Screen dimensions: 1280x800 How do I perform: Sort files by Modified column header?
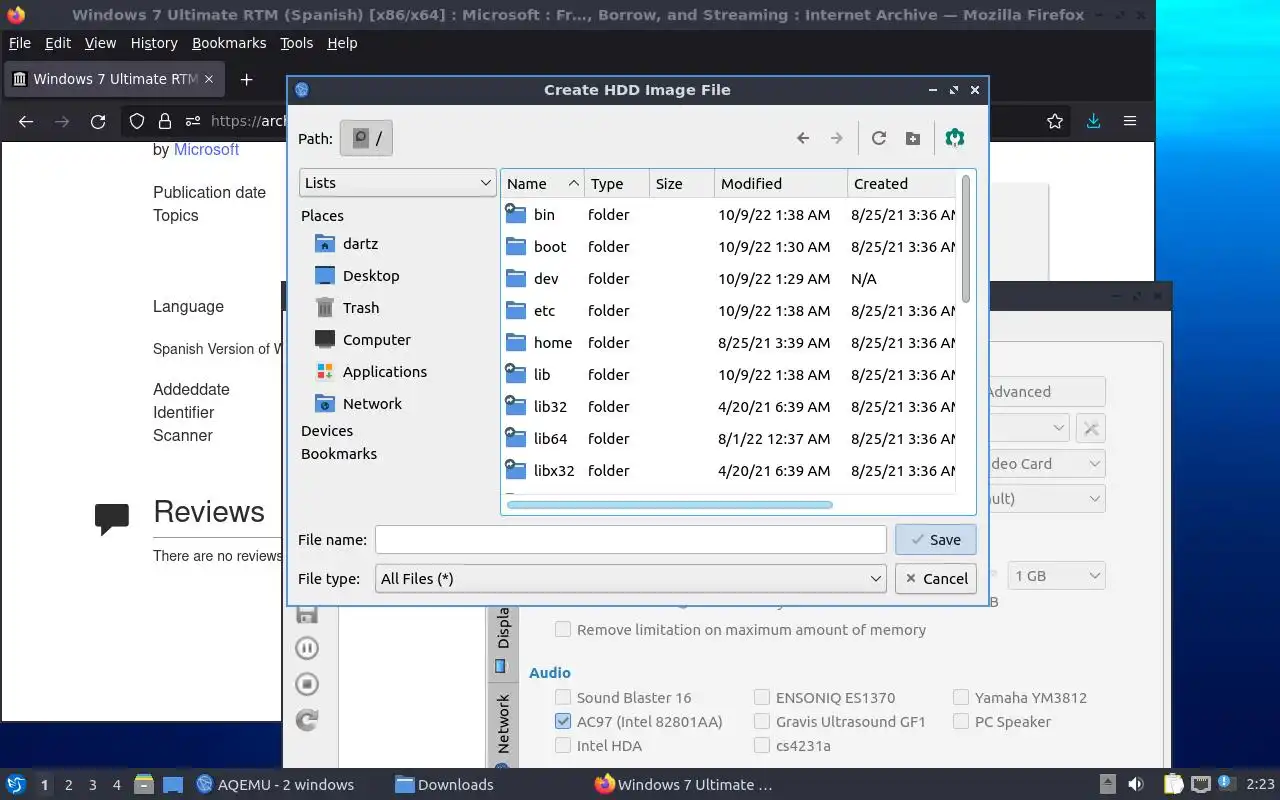[x=781, y=183]
